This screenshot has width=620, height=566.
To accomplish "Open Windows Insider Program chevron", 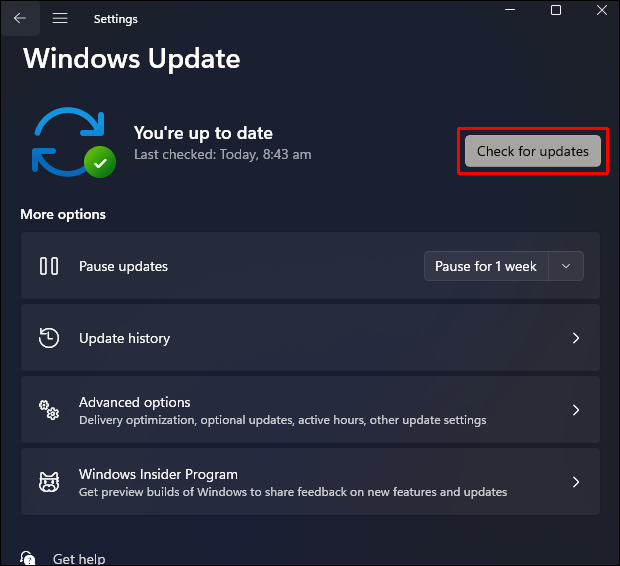I will pyautogui.click(x=576, y=482).
